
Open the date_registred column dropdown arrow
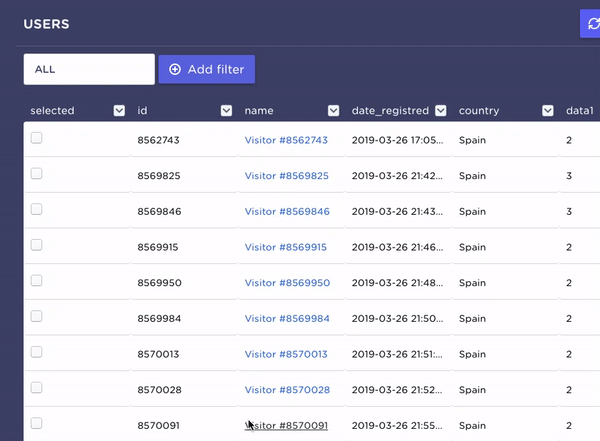[x=441, y=111]
